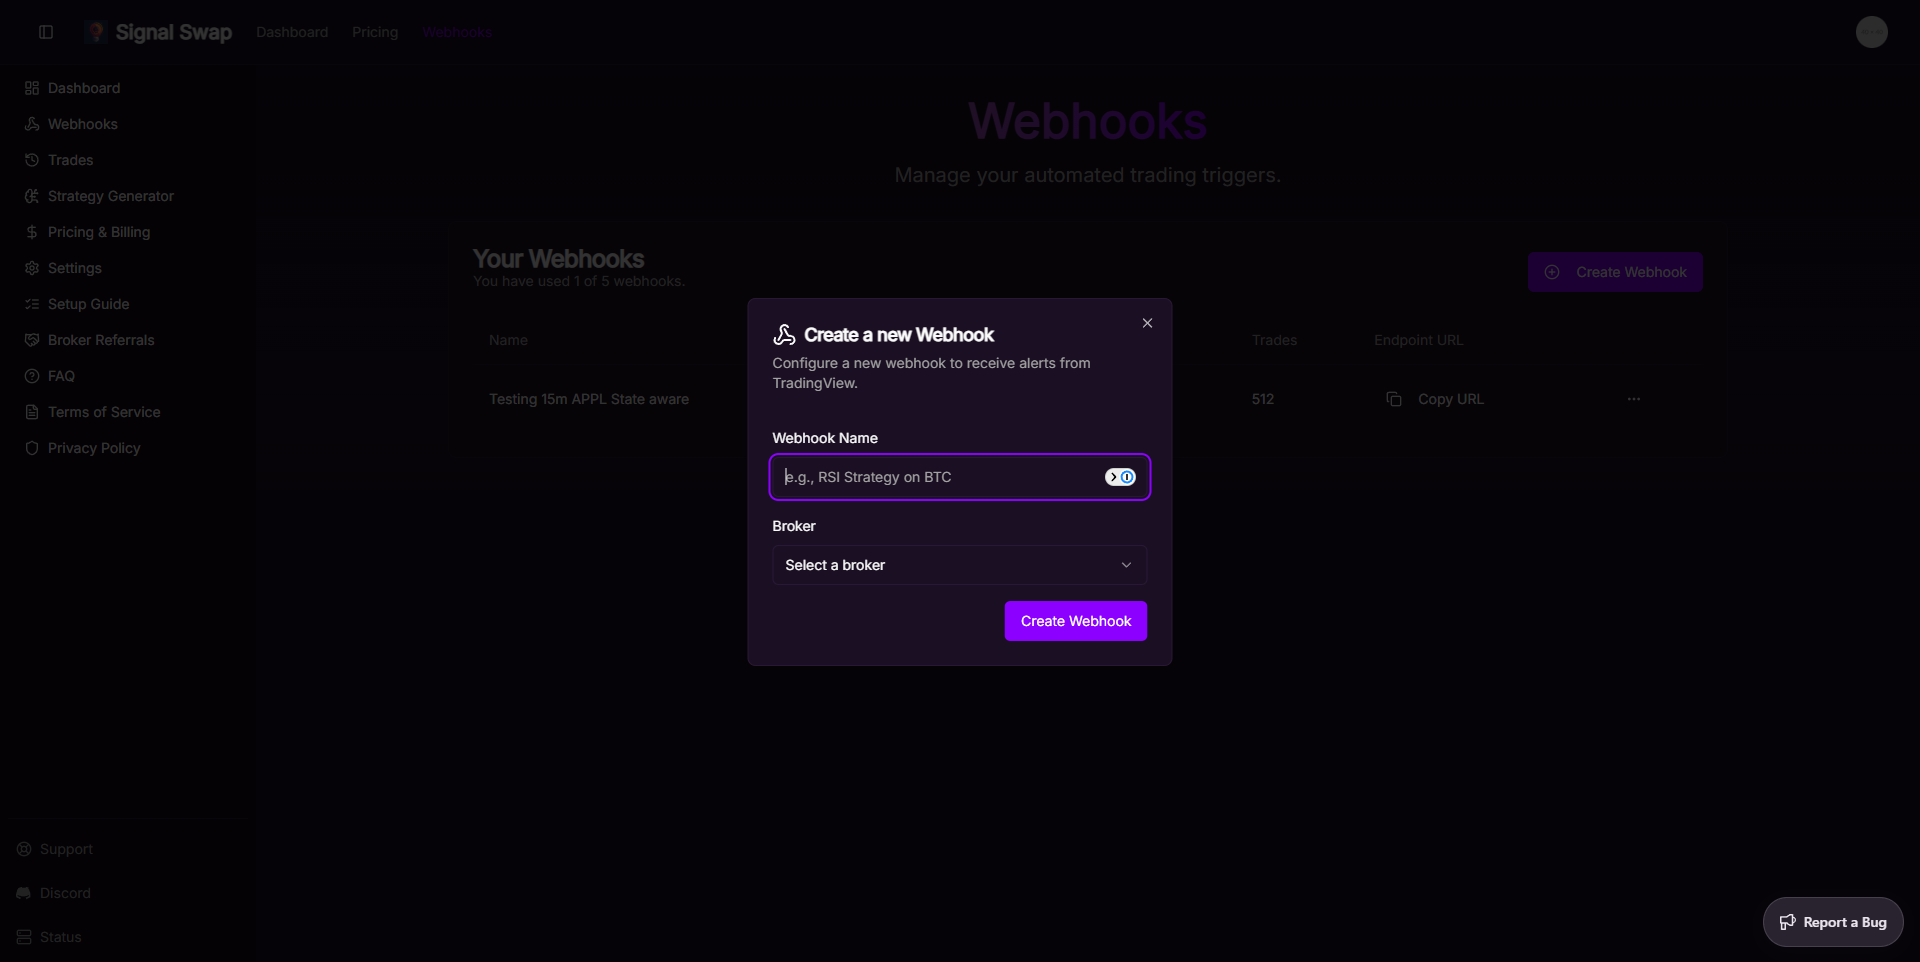Click Report a Bug in the corner
Screen dimensions: 1920x962
click(x=1833, y=921)
